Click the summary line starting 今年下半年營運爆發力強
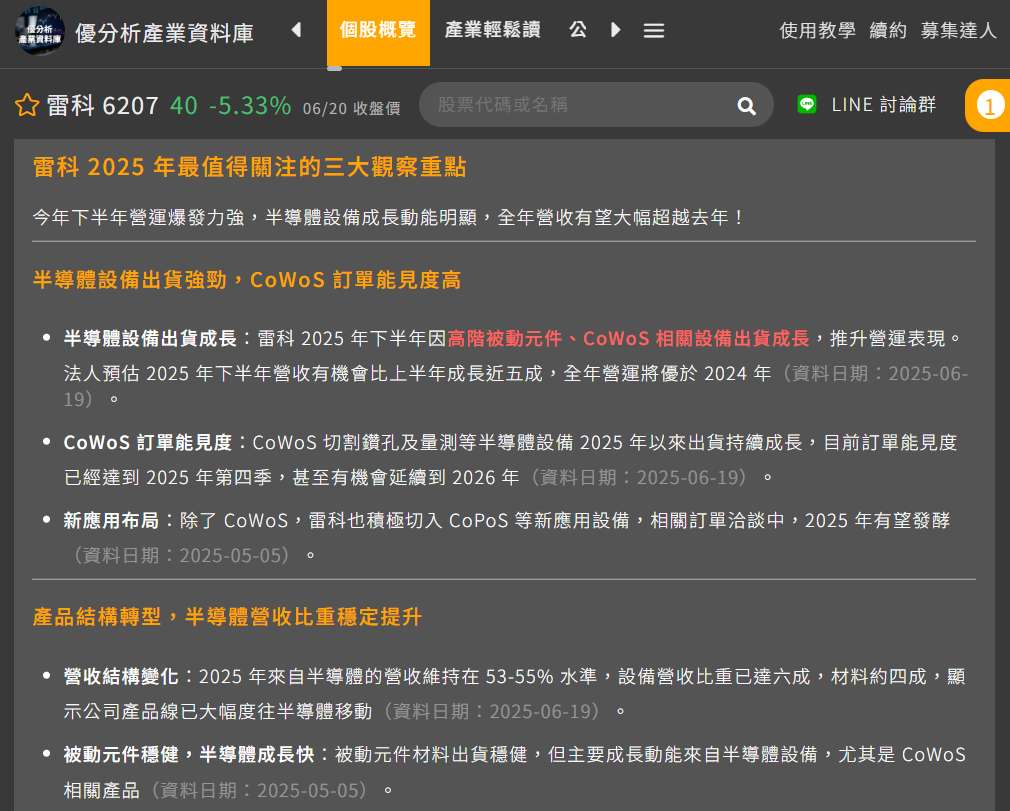1010x811 pixels. point(388,217)
